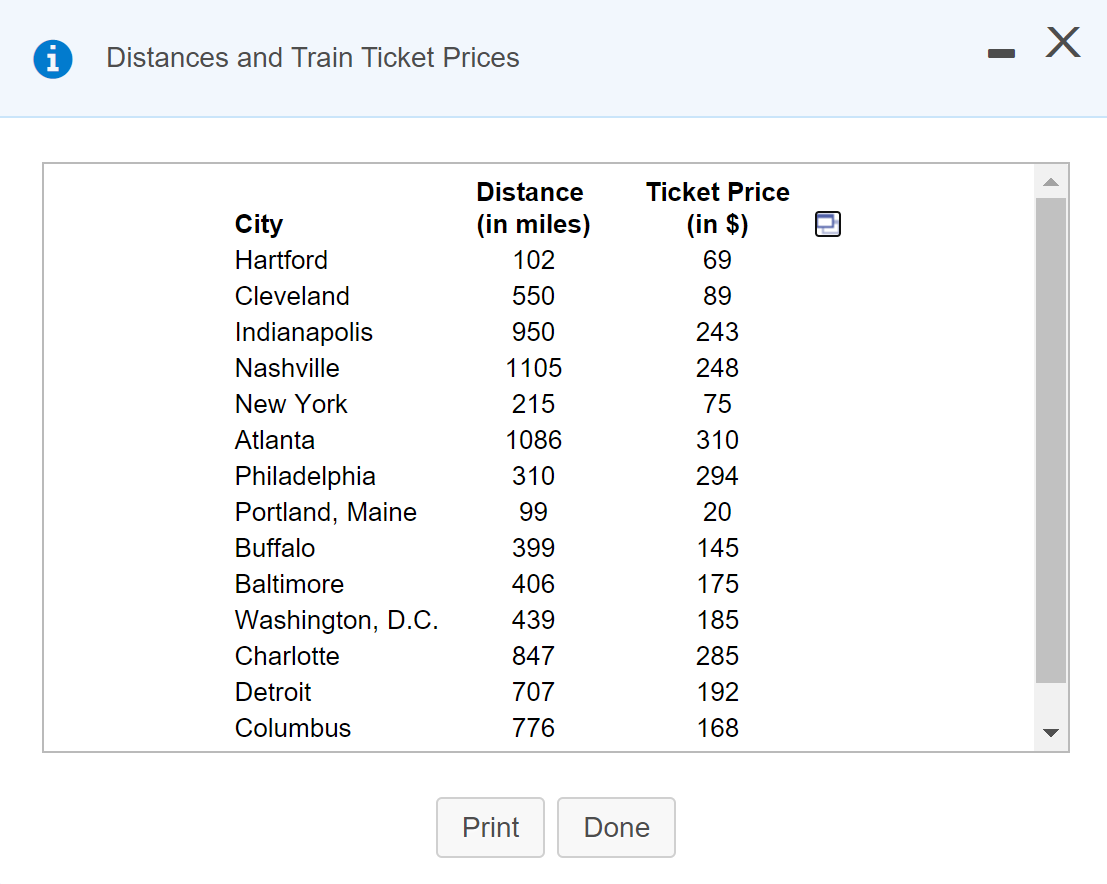Click the City column header

coord(258,224)
